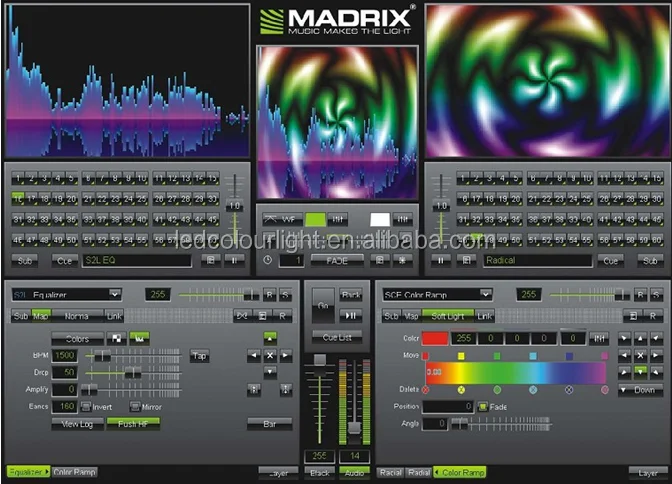Click the red Color swatch
The width and height of the screenshot is (672, 484).
tap(435, 338)
